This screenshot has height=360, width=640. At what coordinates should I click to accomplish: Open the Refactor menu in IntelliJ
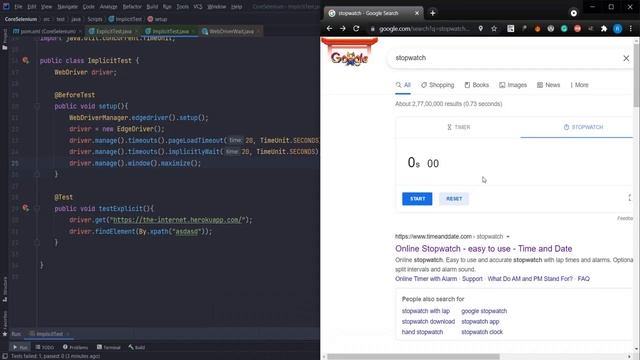[132, 7]
